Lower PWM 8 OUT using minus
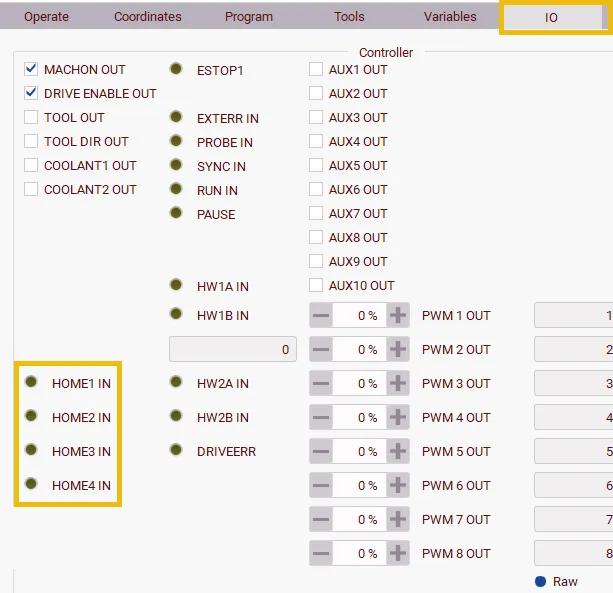 click(321, 553)
